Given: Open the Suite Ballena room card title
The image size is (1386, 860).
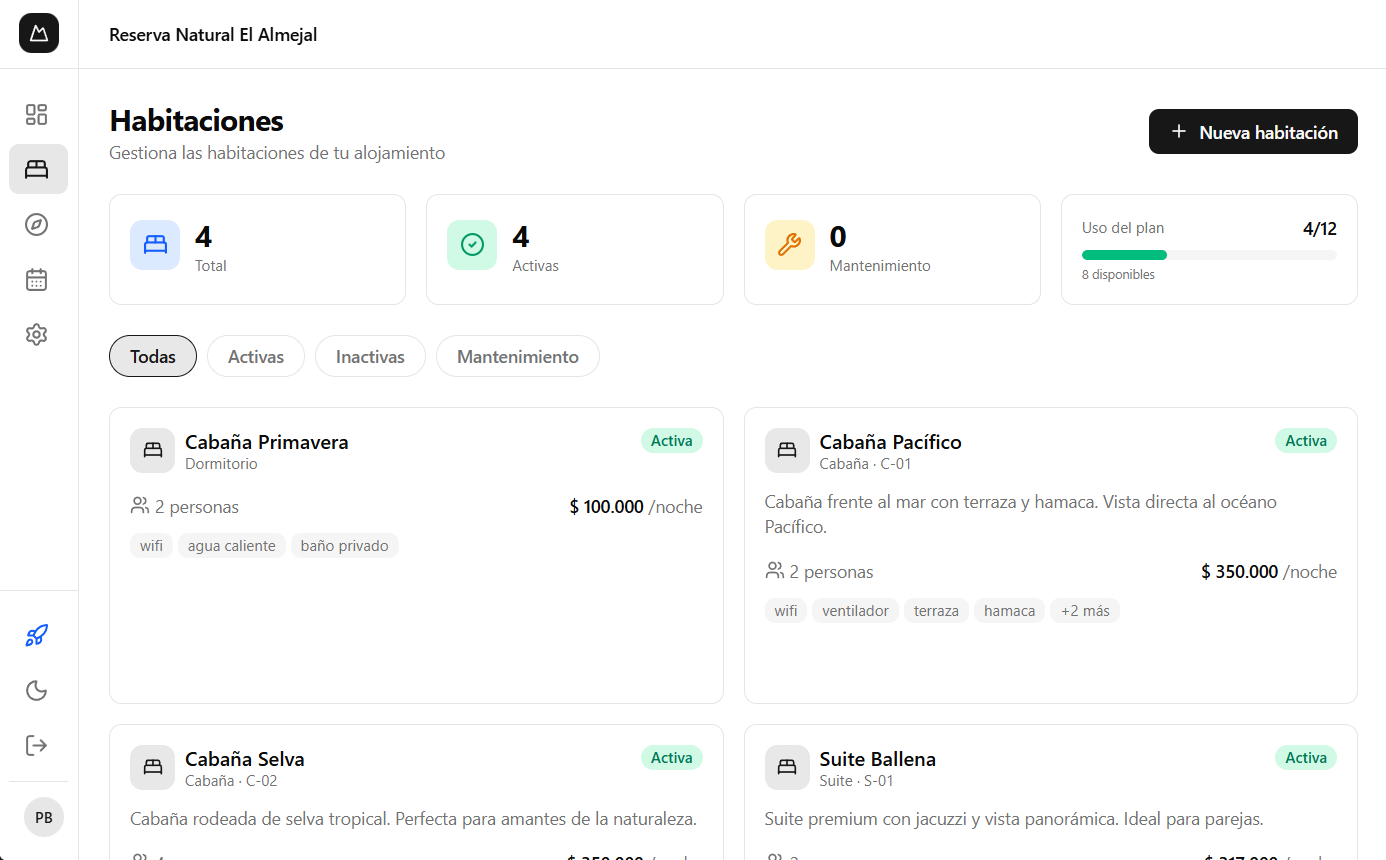Looking at the screenshot, I should (877, 759).
